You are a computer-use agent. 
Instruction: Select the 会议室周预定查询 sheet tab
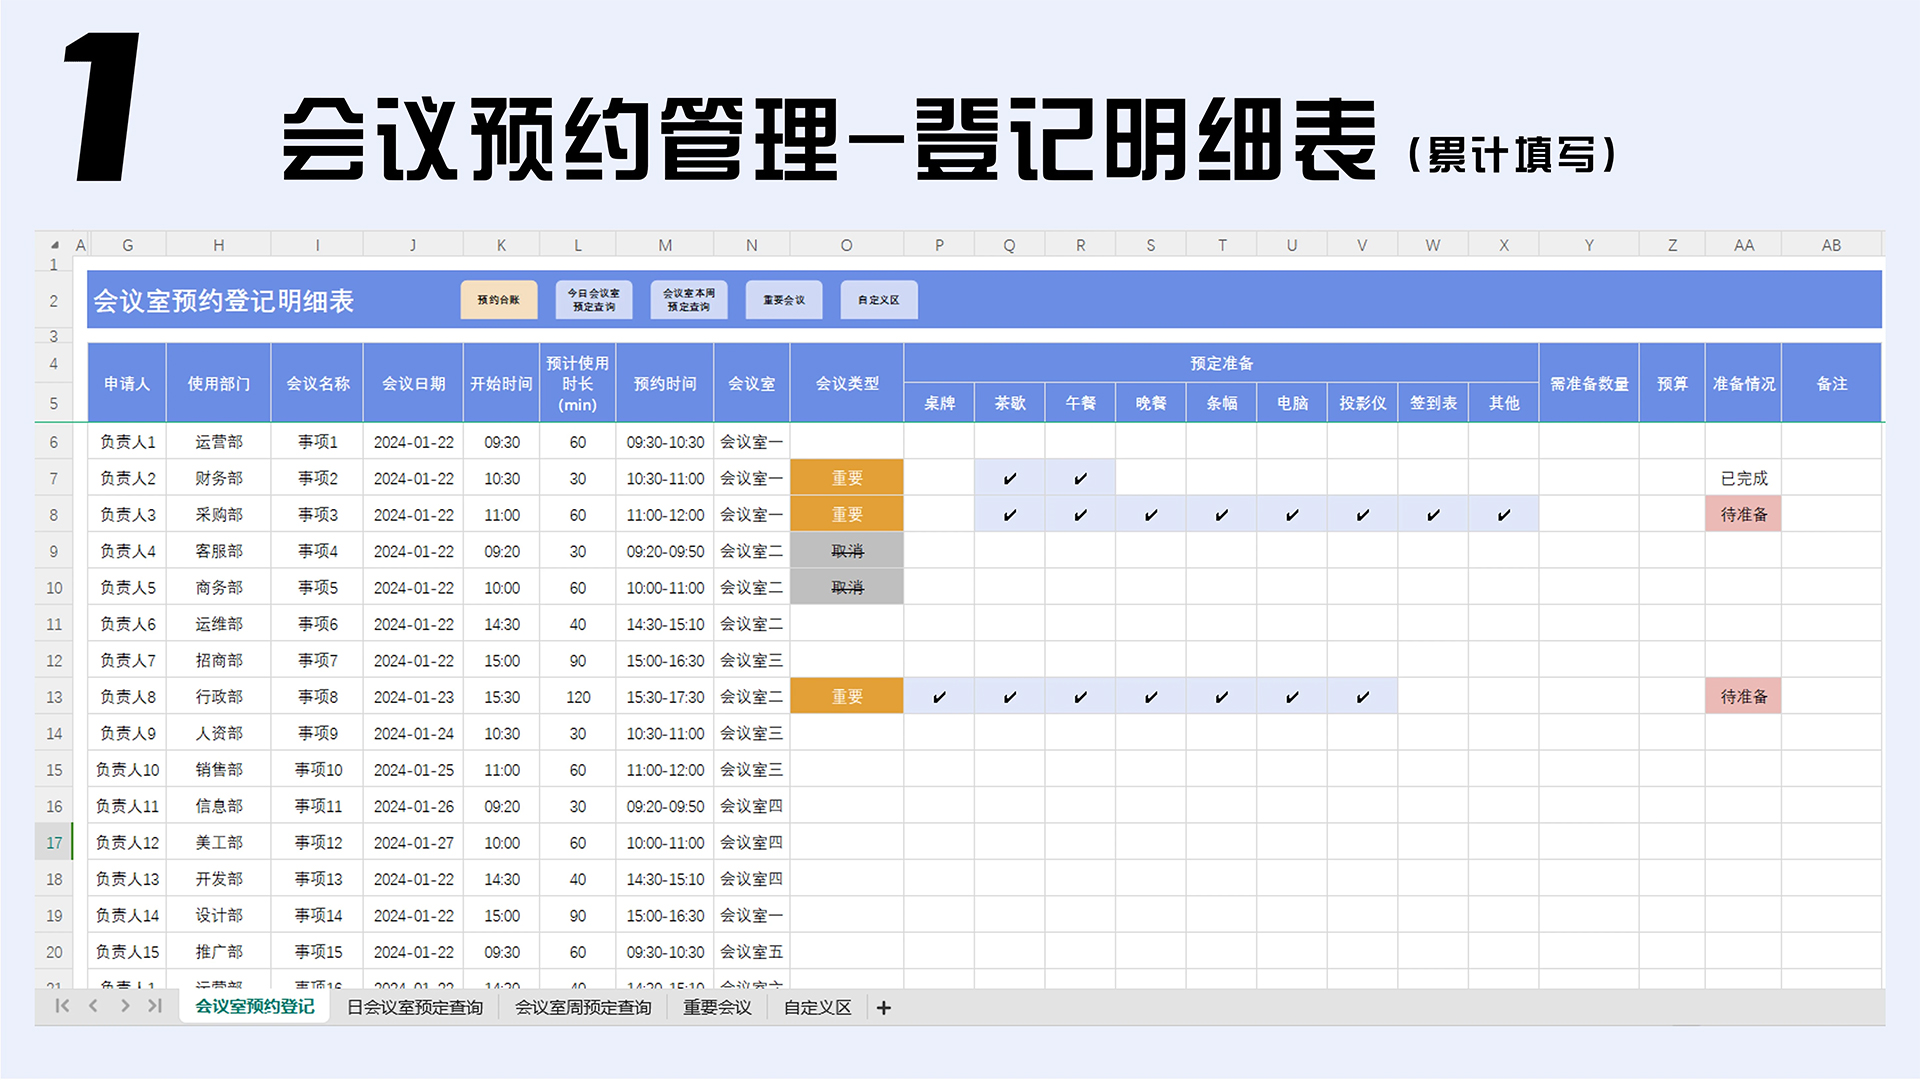coord(582,1007)
